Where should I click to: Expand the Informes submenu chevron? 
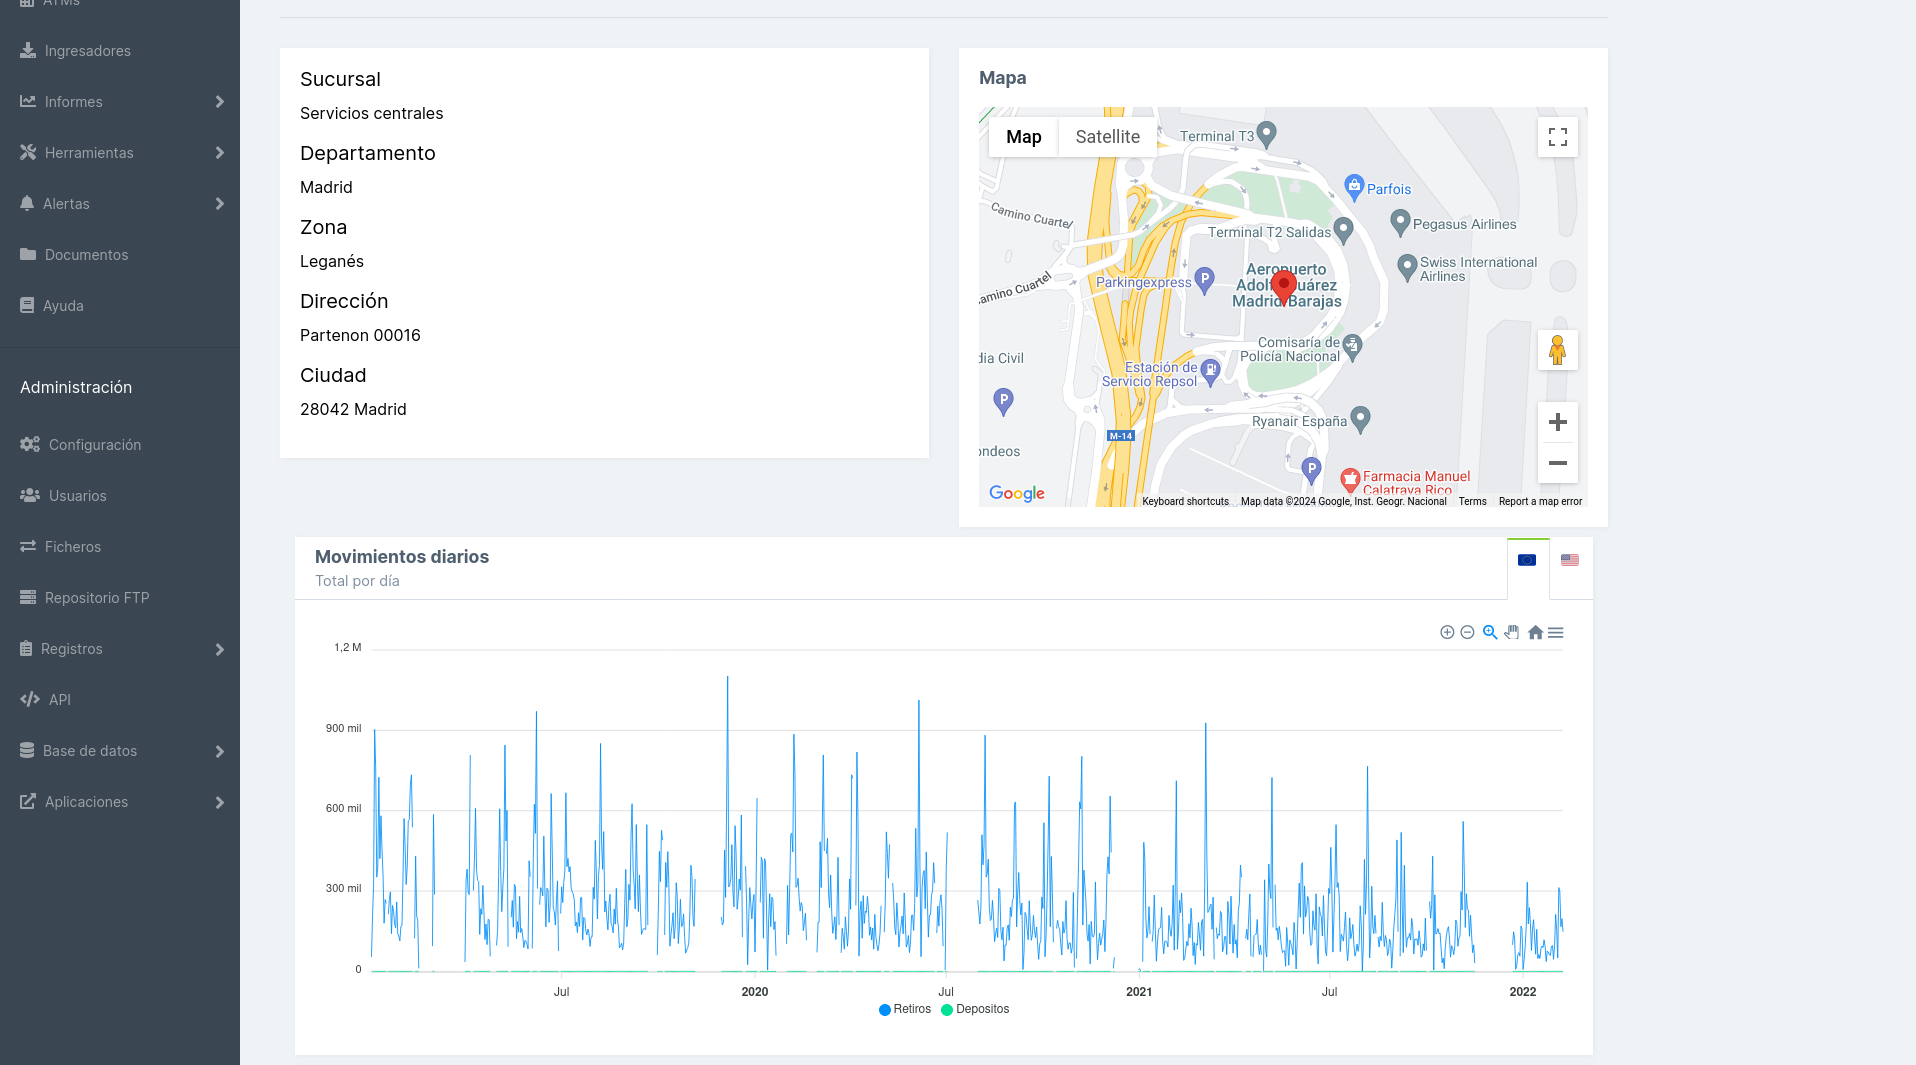pos(220,102)
